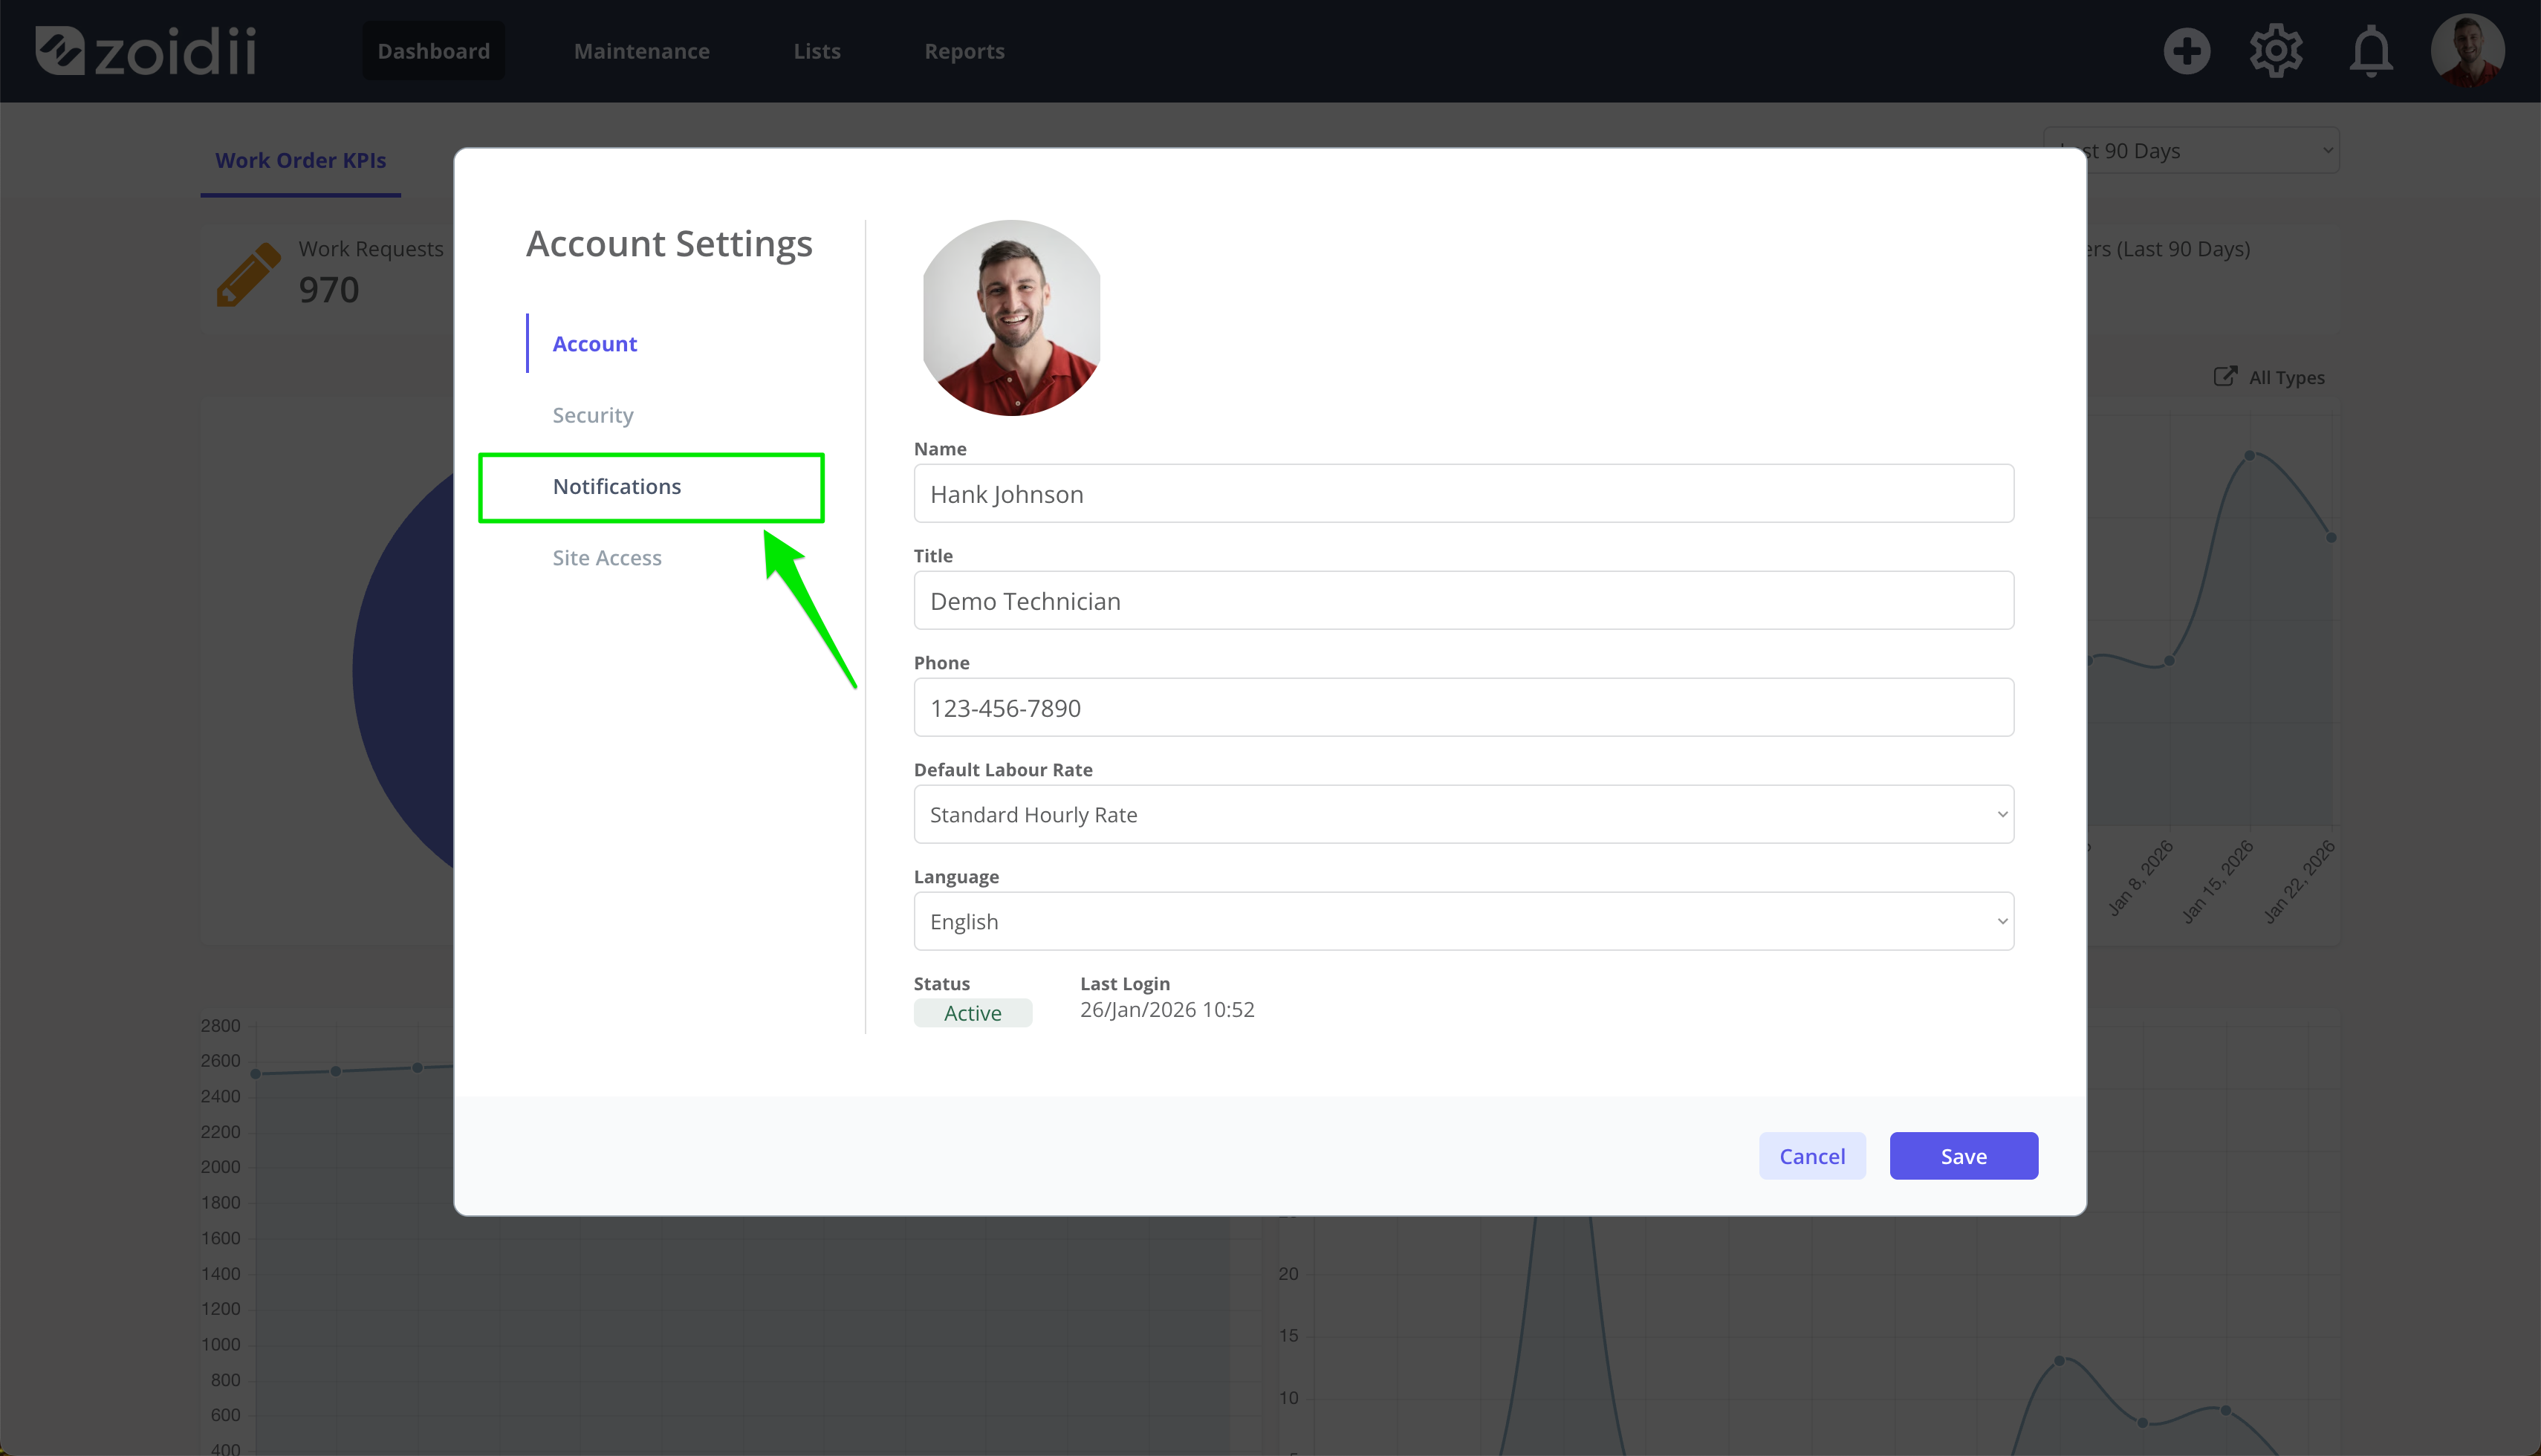The image size is (2541, 1456).
Task: Click the Active status badge
Action: [973, 1013]
